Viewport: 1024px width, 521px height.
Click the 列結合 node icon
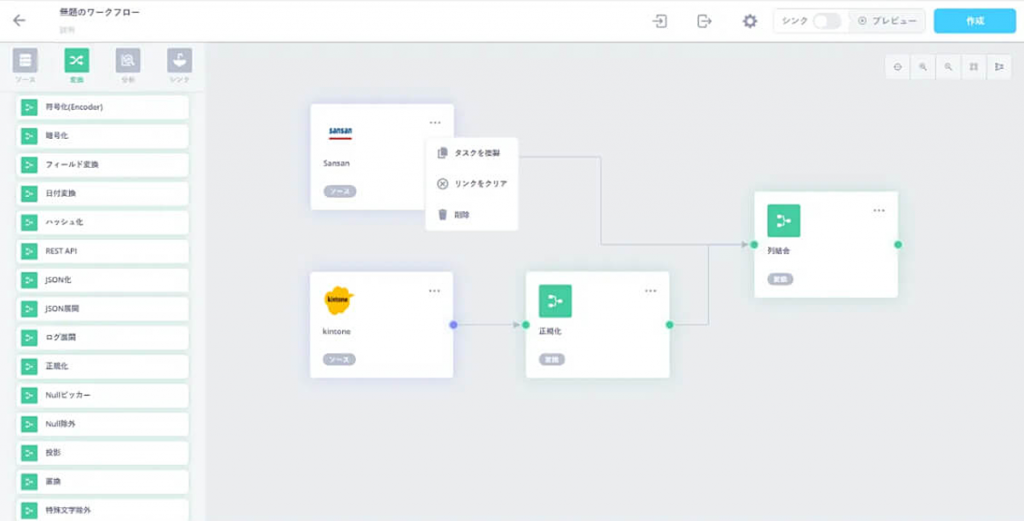click(x=783, y=220)
